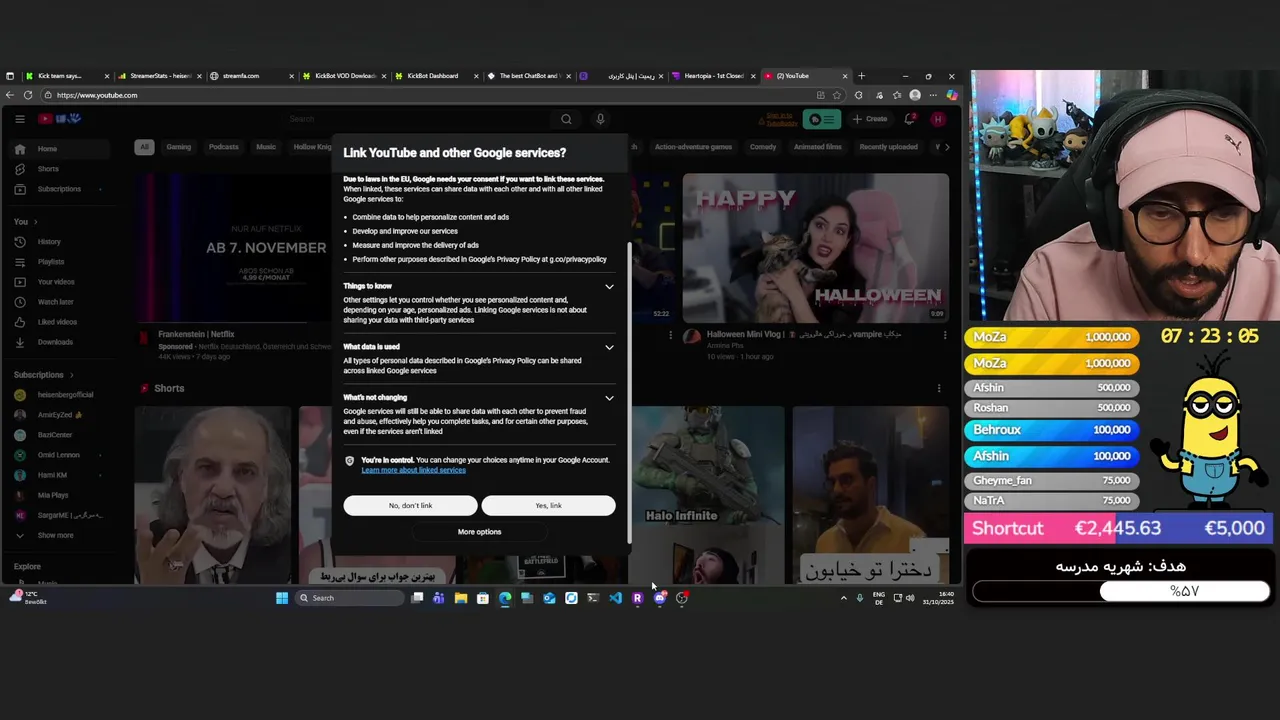
Task: Select Action-adventure games chip
Action: pos(693,147)
